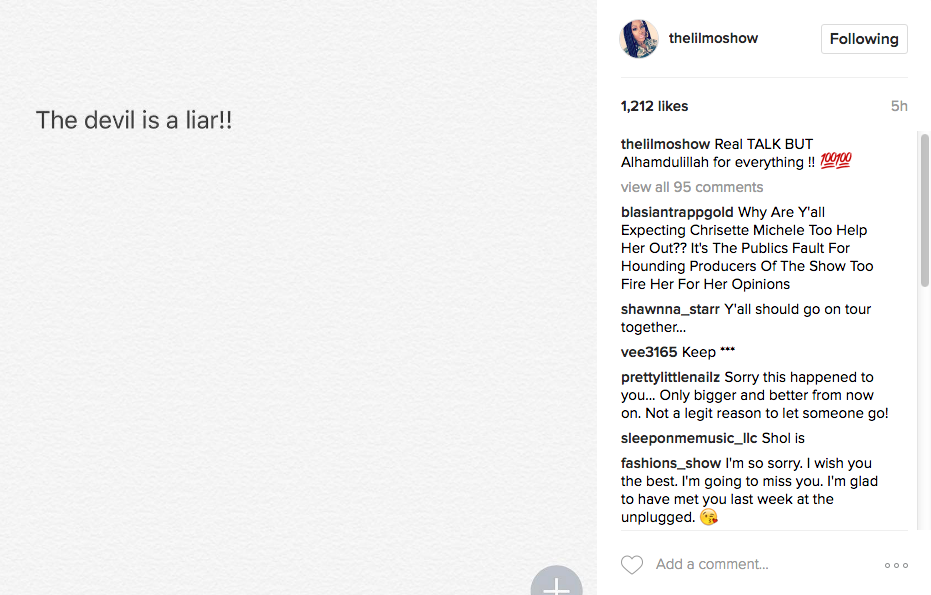The image size is (931, 595).
Task: Click the 100 emoji in the caption
Action: click(835, 162)
